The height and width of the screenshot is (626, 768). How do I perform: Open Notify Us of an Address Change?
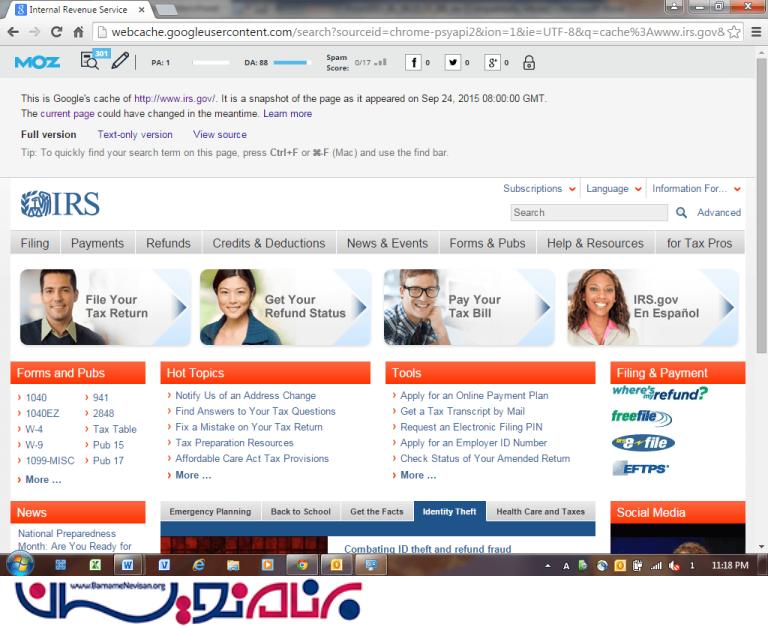click(245, 395)
